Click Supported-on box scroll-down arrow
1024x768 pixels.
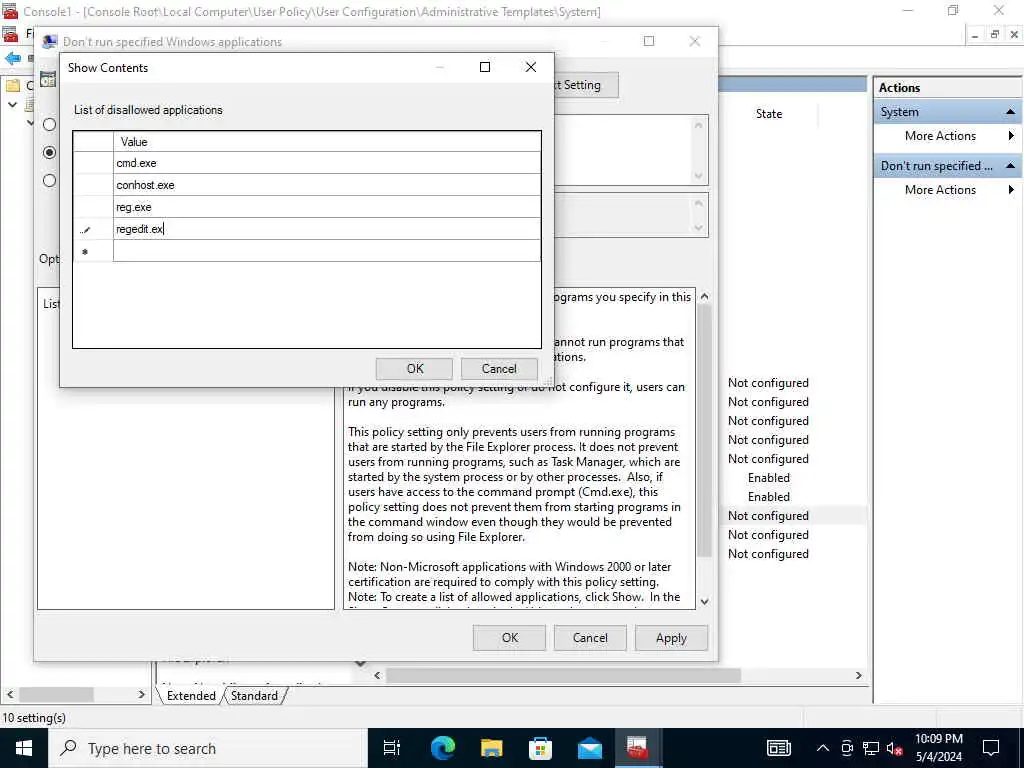(x=698, y=228)
